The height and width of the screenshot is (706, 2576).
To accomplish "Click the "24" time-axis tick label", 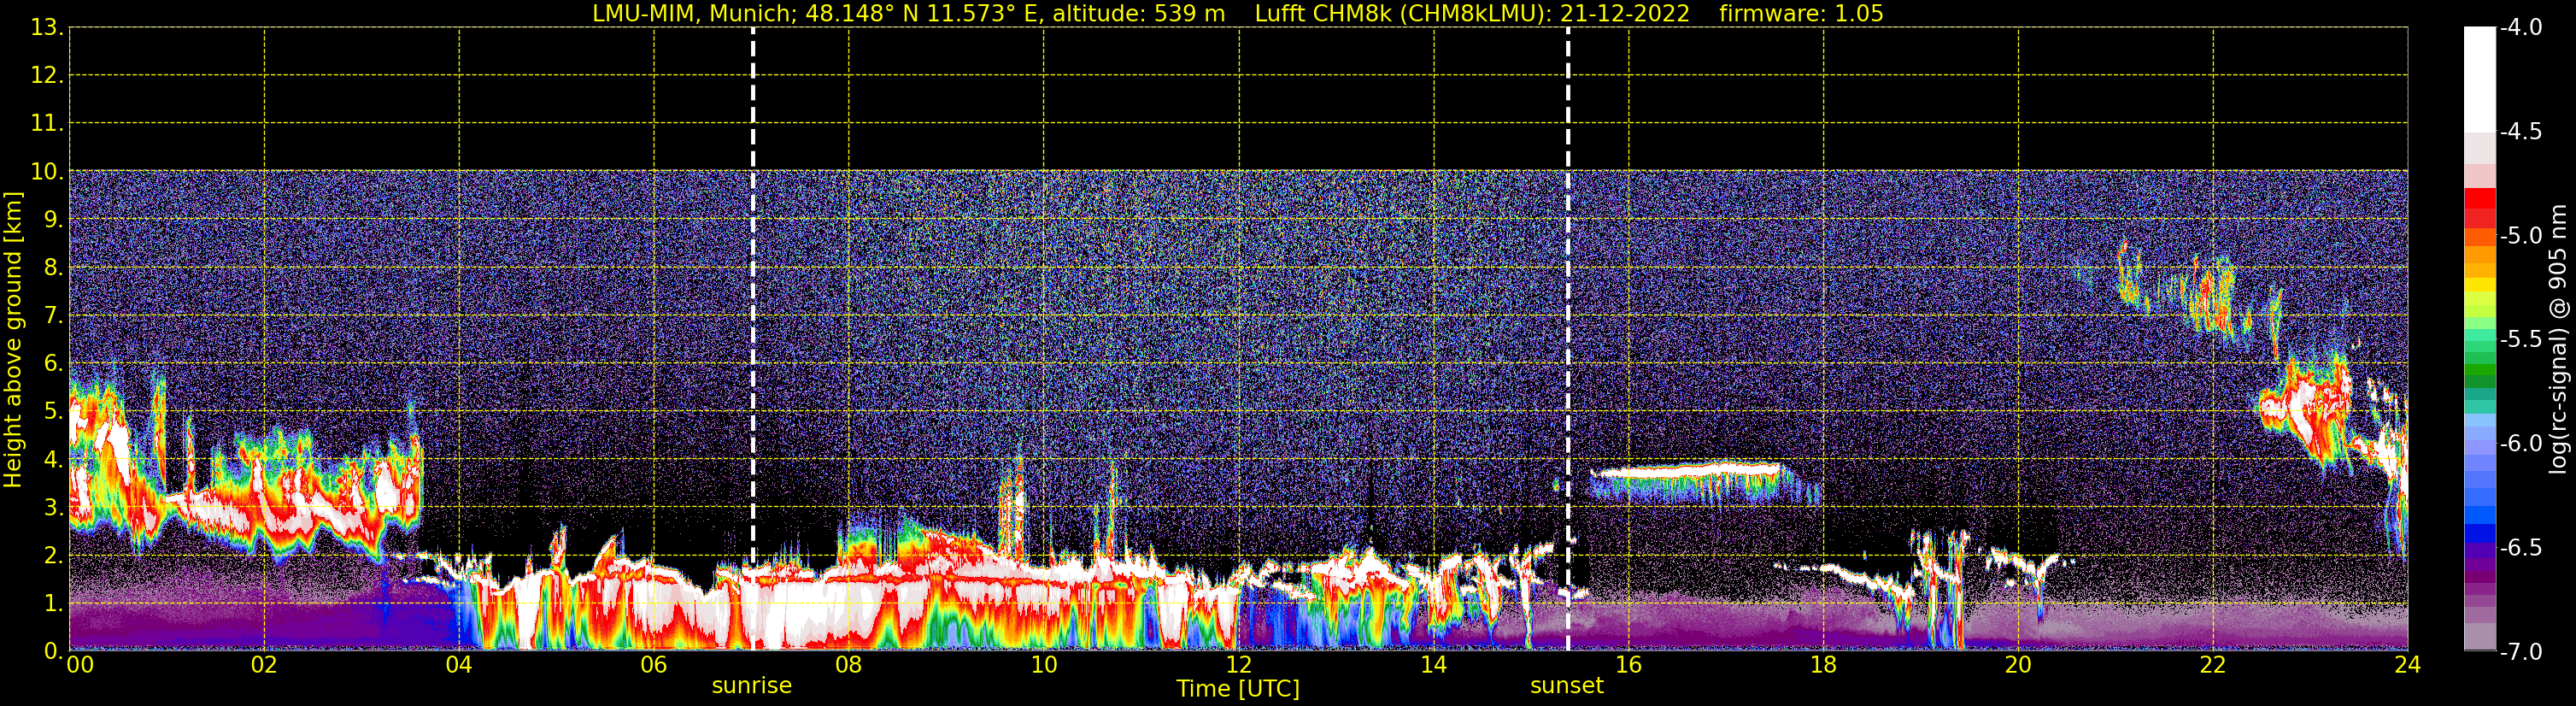I will pyautogui.click(x=2408, y=665).
